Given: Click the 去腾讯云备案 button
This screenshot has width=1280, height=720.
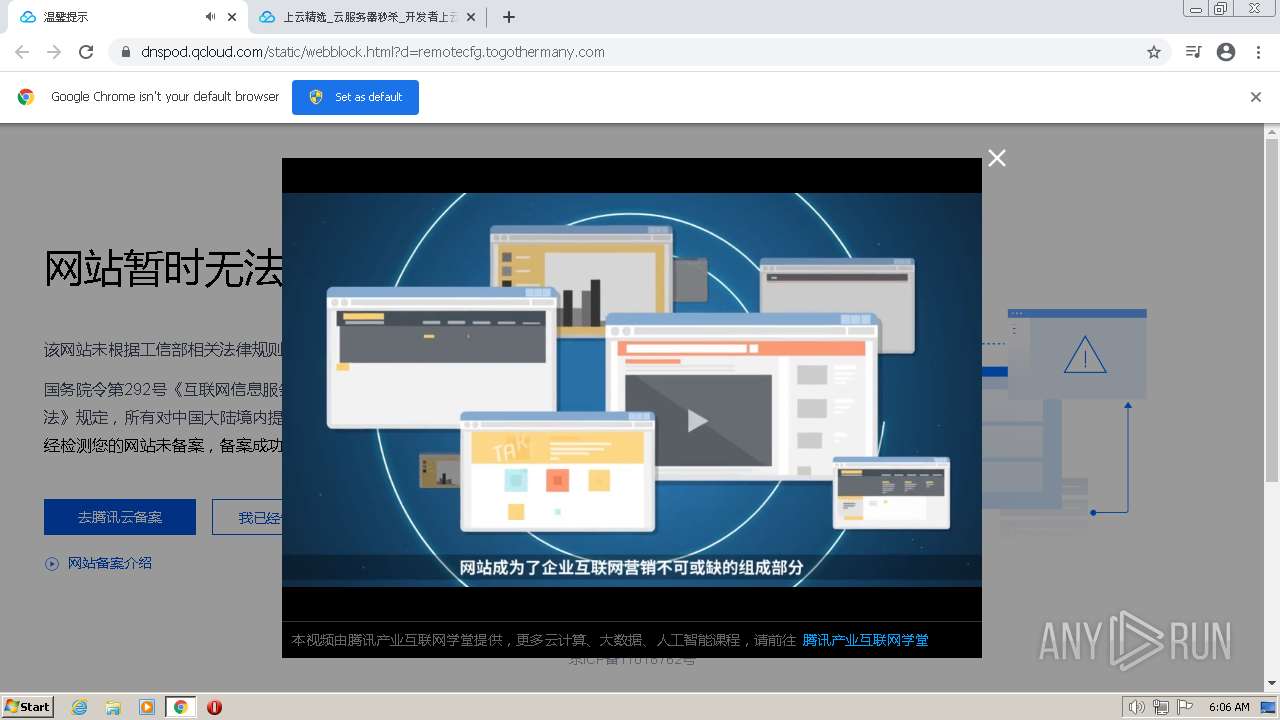Looking at the screenshot, I should pos(120,517).
